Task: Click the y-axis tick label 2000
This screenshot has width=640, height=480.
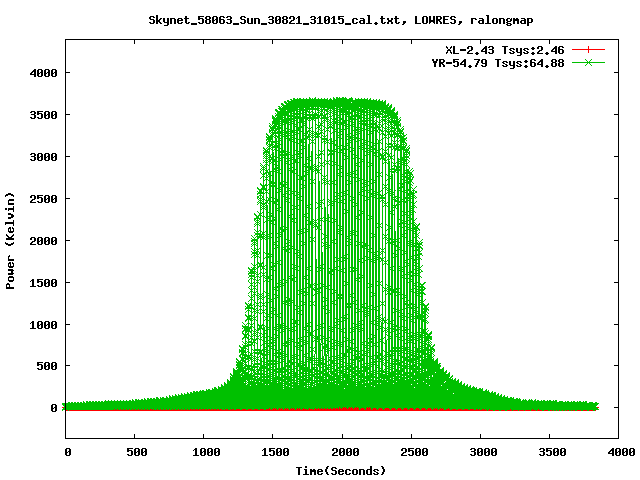Action: (x=43, y=241)
